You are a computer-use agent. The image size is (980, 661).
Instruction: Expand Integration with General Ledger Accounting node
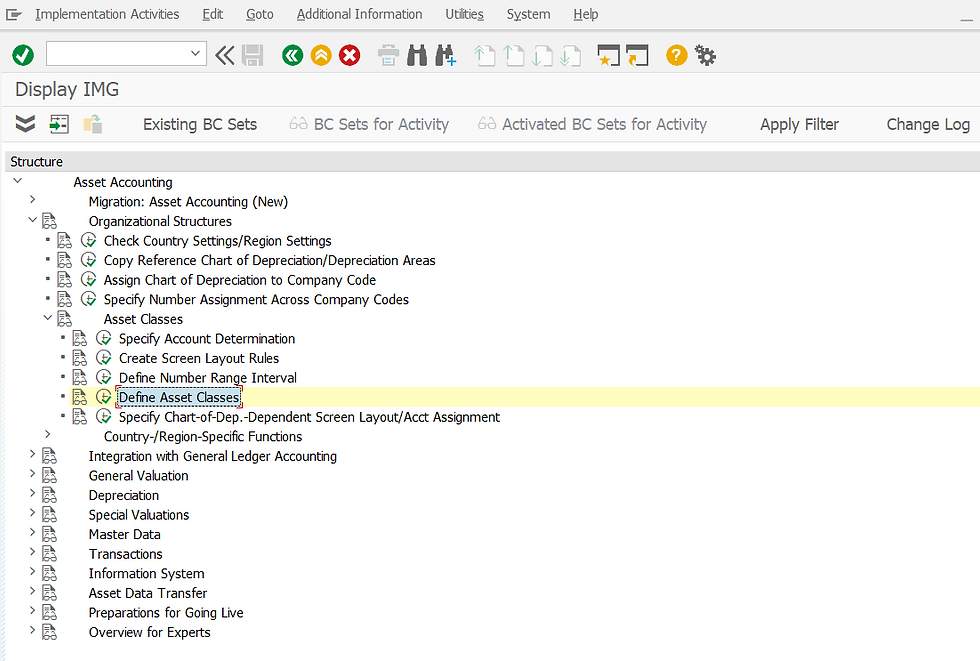(32, 454)
